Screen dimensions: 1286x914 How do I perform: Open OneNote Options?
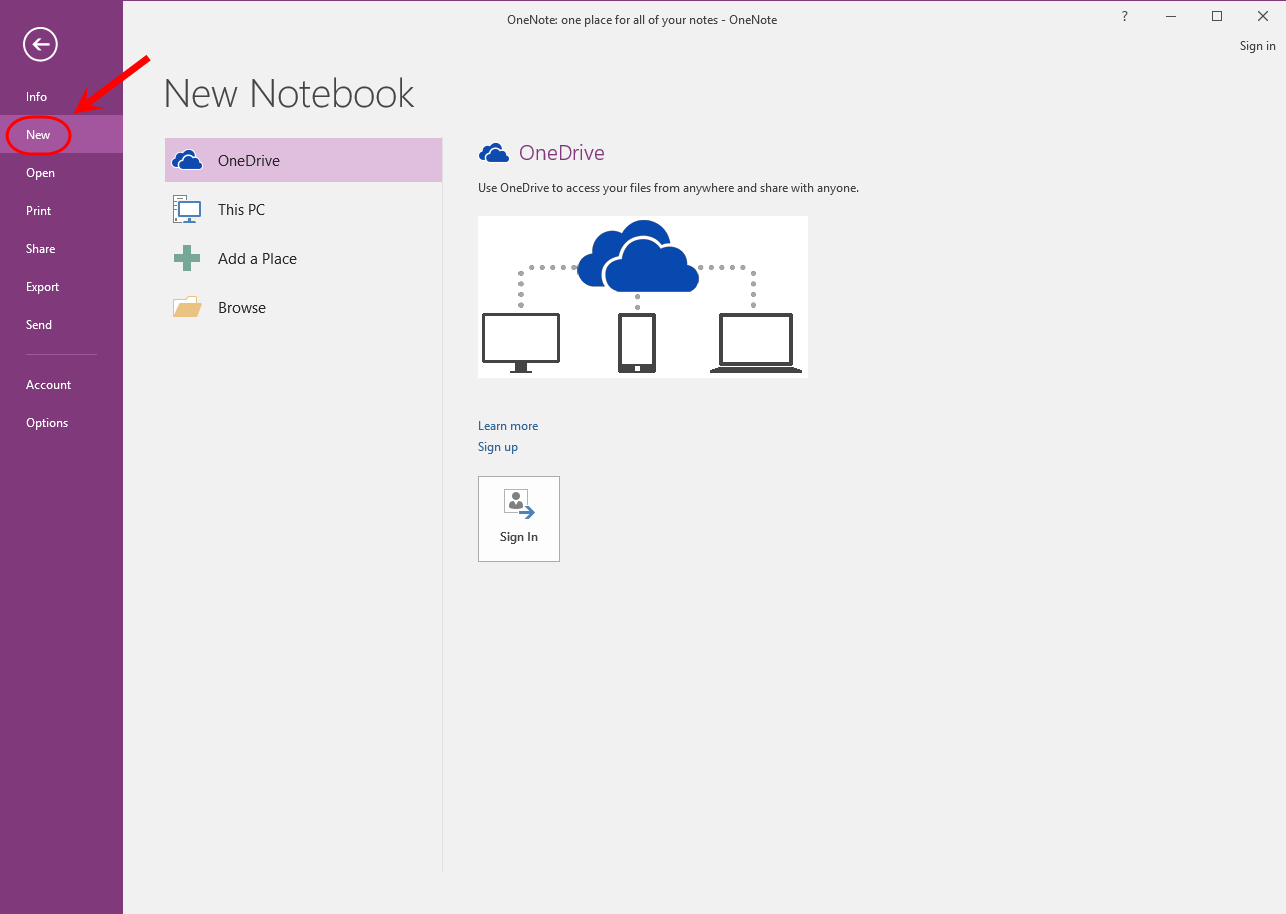[x=61, y=423]
